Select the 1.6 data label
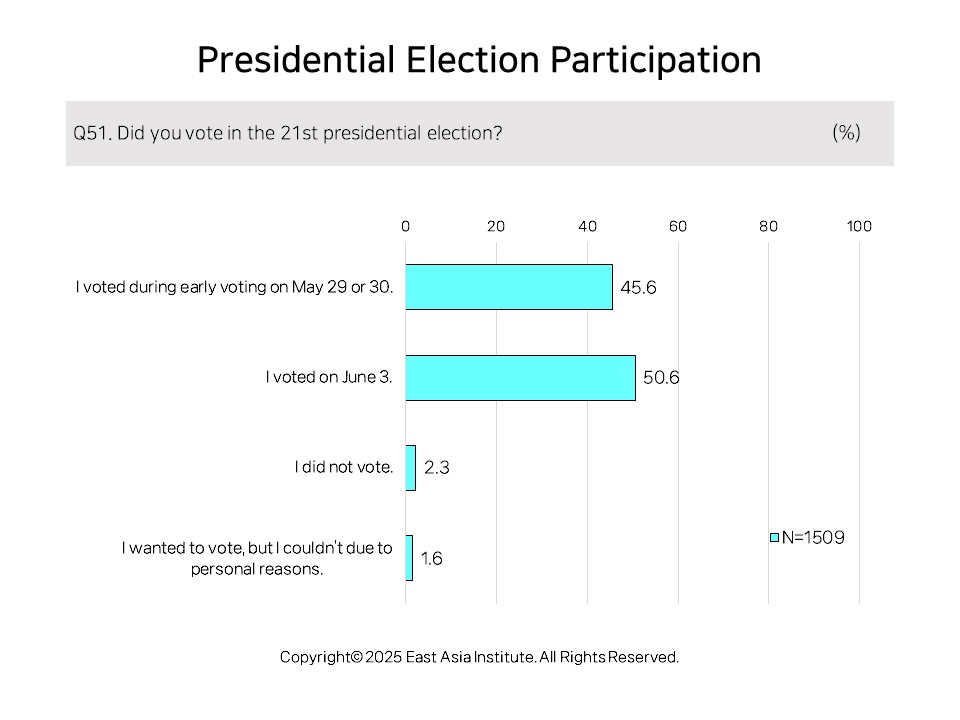Screen dimensions: 960x720 tap(432, 558)
